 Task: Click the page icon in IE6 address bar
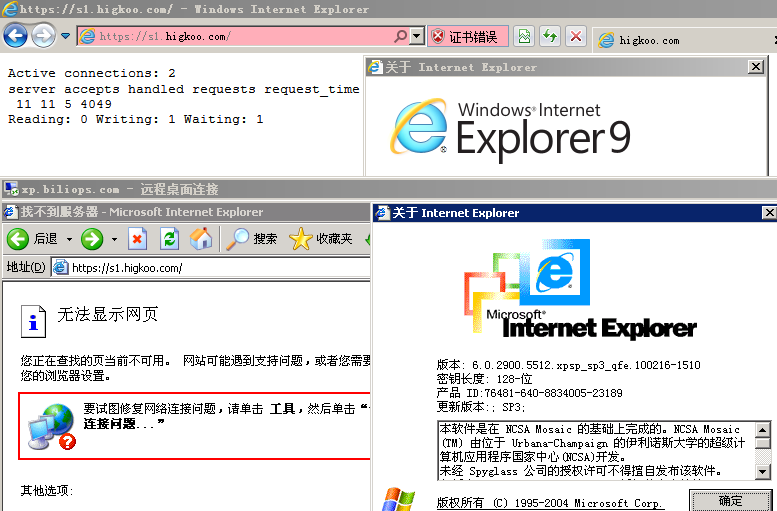click(60, 268)
